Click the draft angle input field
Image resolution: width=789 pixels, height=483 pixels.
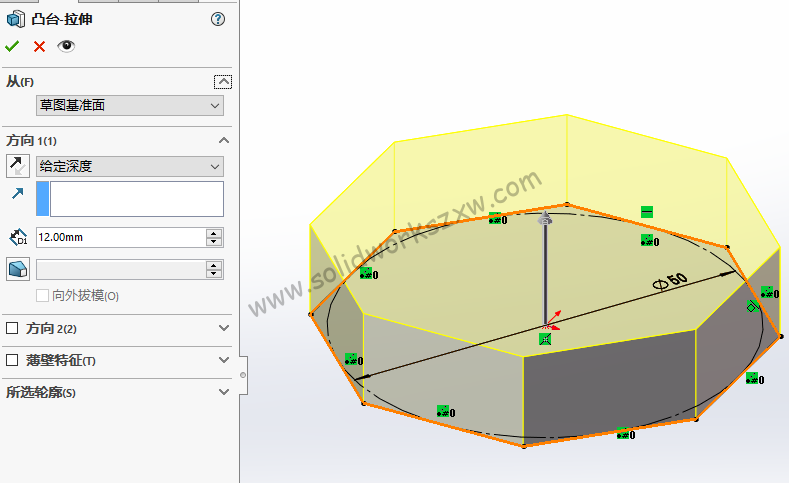[121, 270]
